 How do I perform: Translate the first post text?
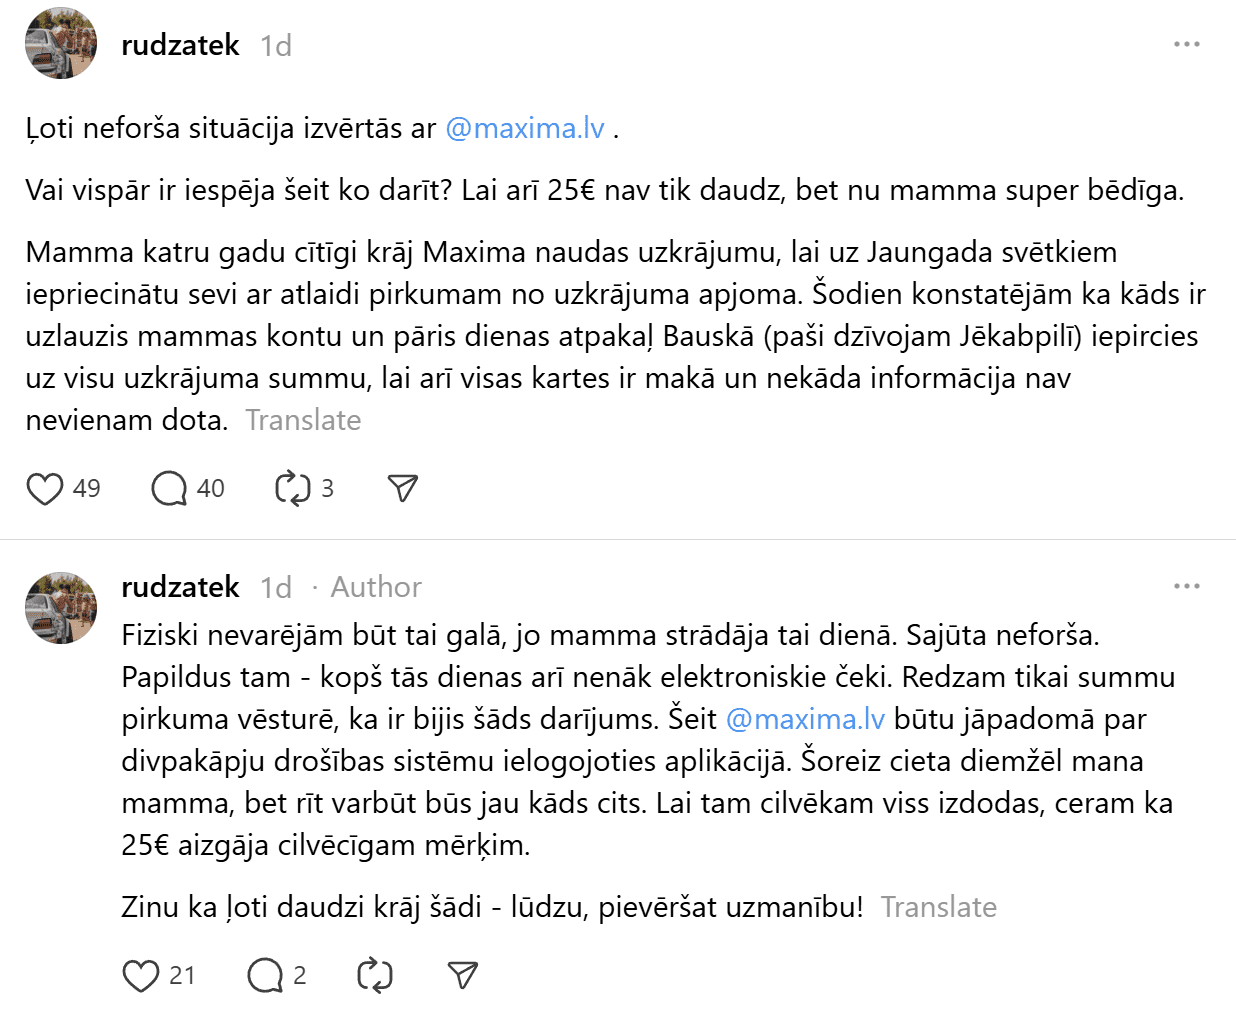(303, 420)
